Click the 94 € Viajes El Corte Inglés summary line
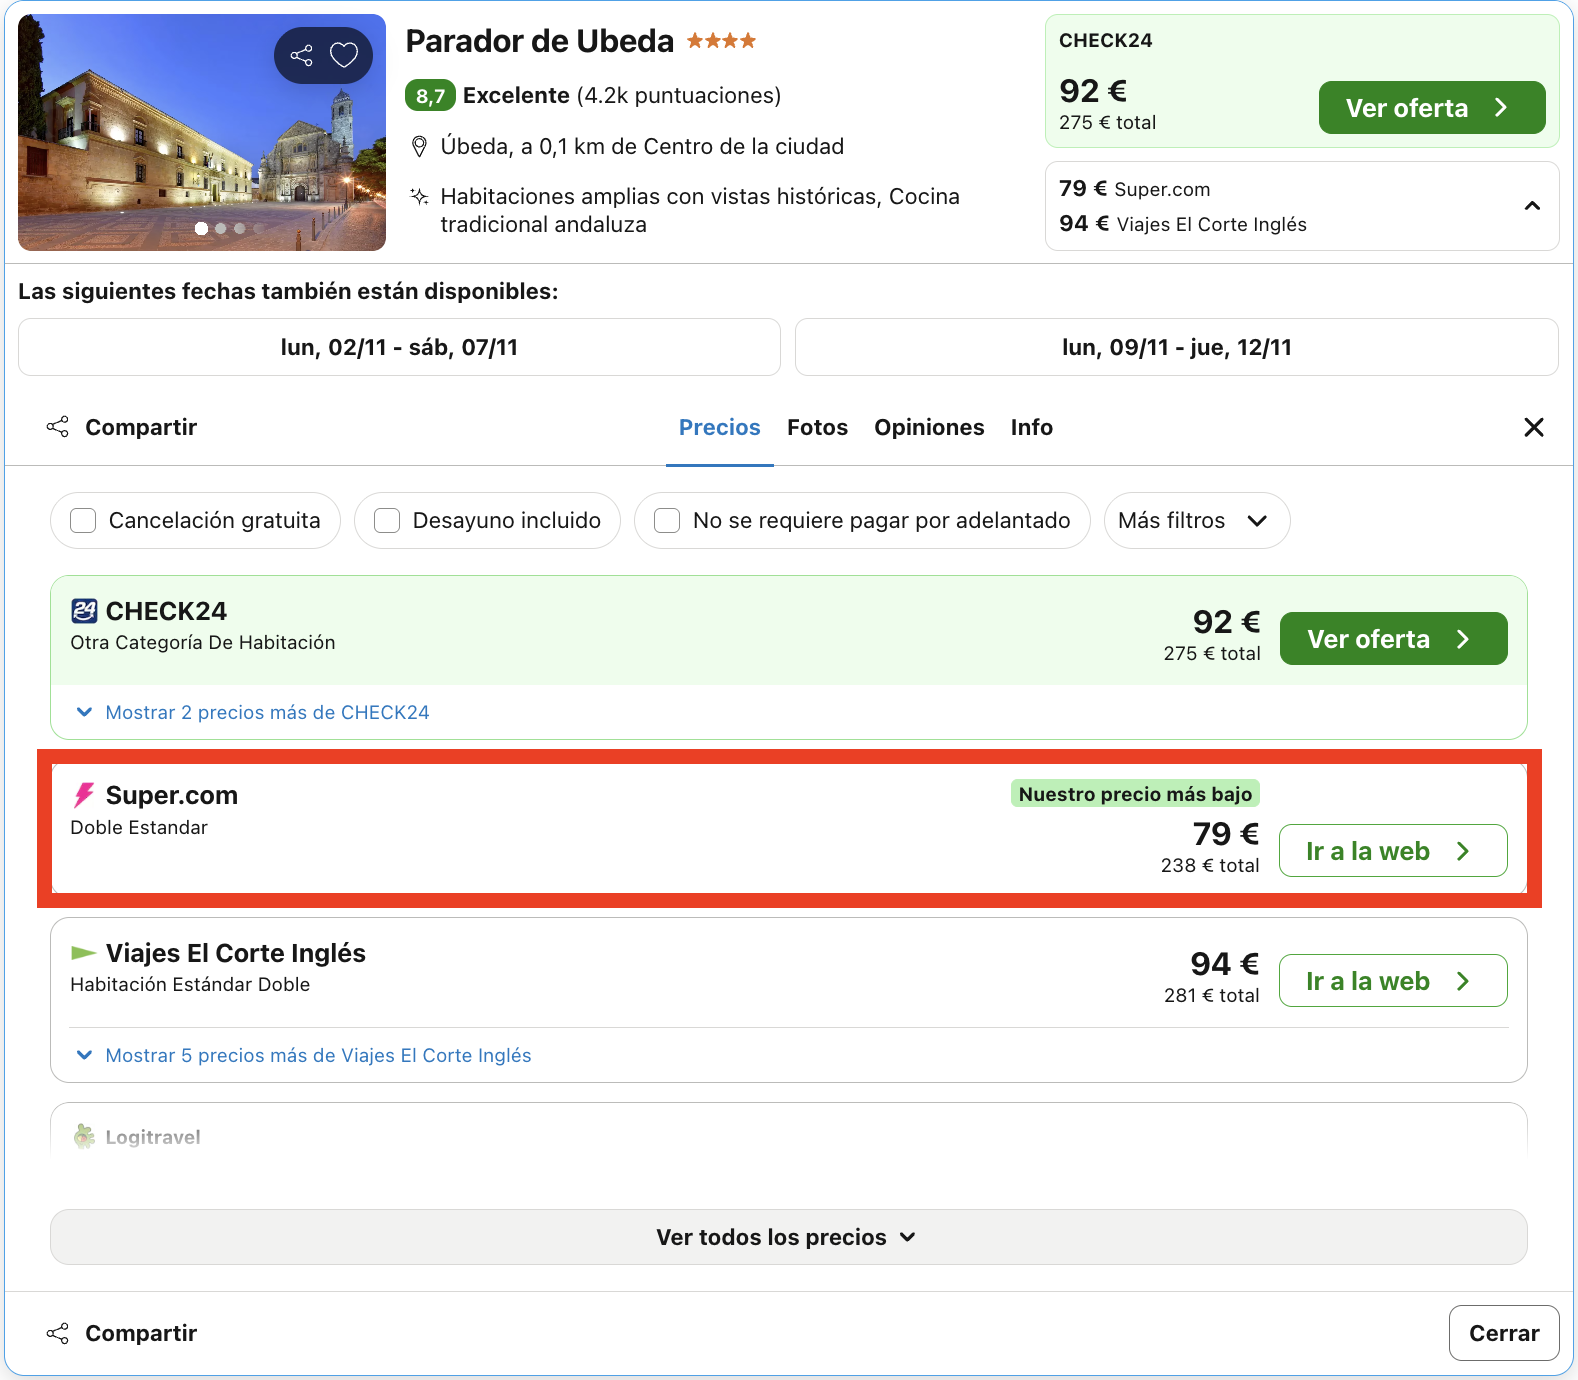 pos(1183,224)
